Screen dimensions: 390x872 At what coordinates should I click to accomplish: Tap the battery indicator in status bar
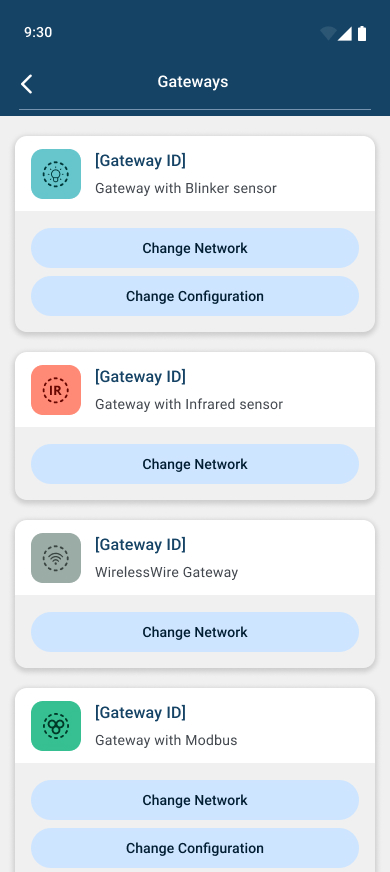362,33
